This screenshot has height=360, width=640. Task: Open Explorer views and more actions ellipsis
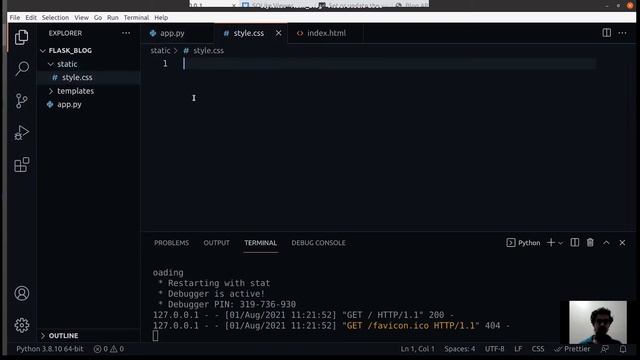pos(126,33)
